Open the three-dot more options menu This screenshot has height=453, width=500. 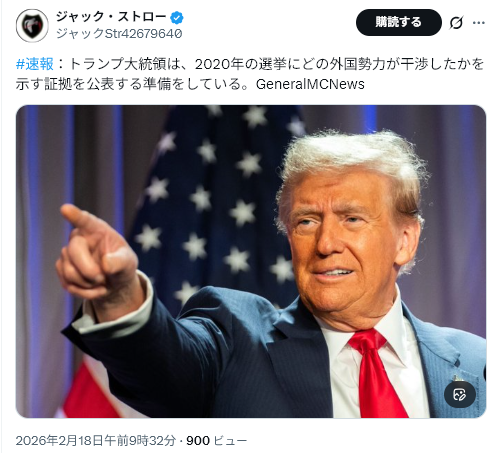tap(479, 23)
